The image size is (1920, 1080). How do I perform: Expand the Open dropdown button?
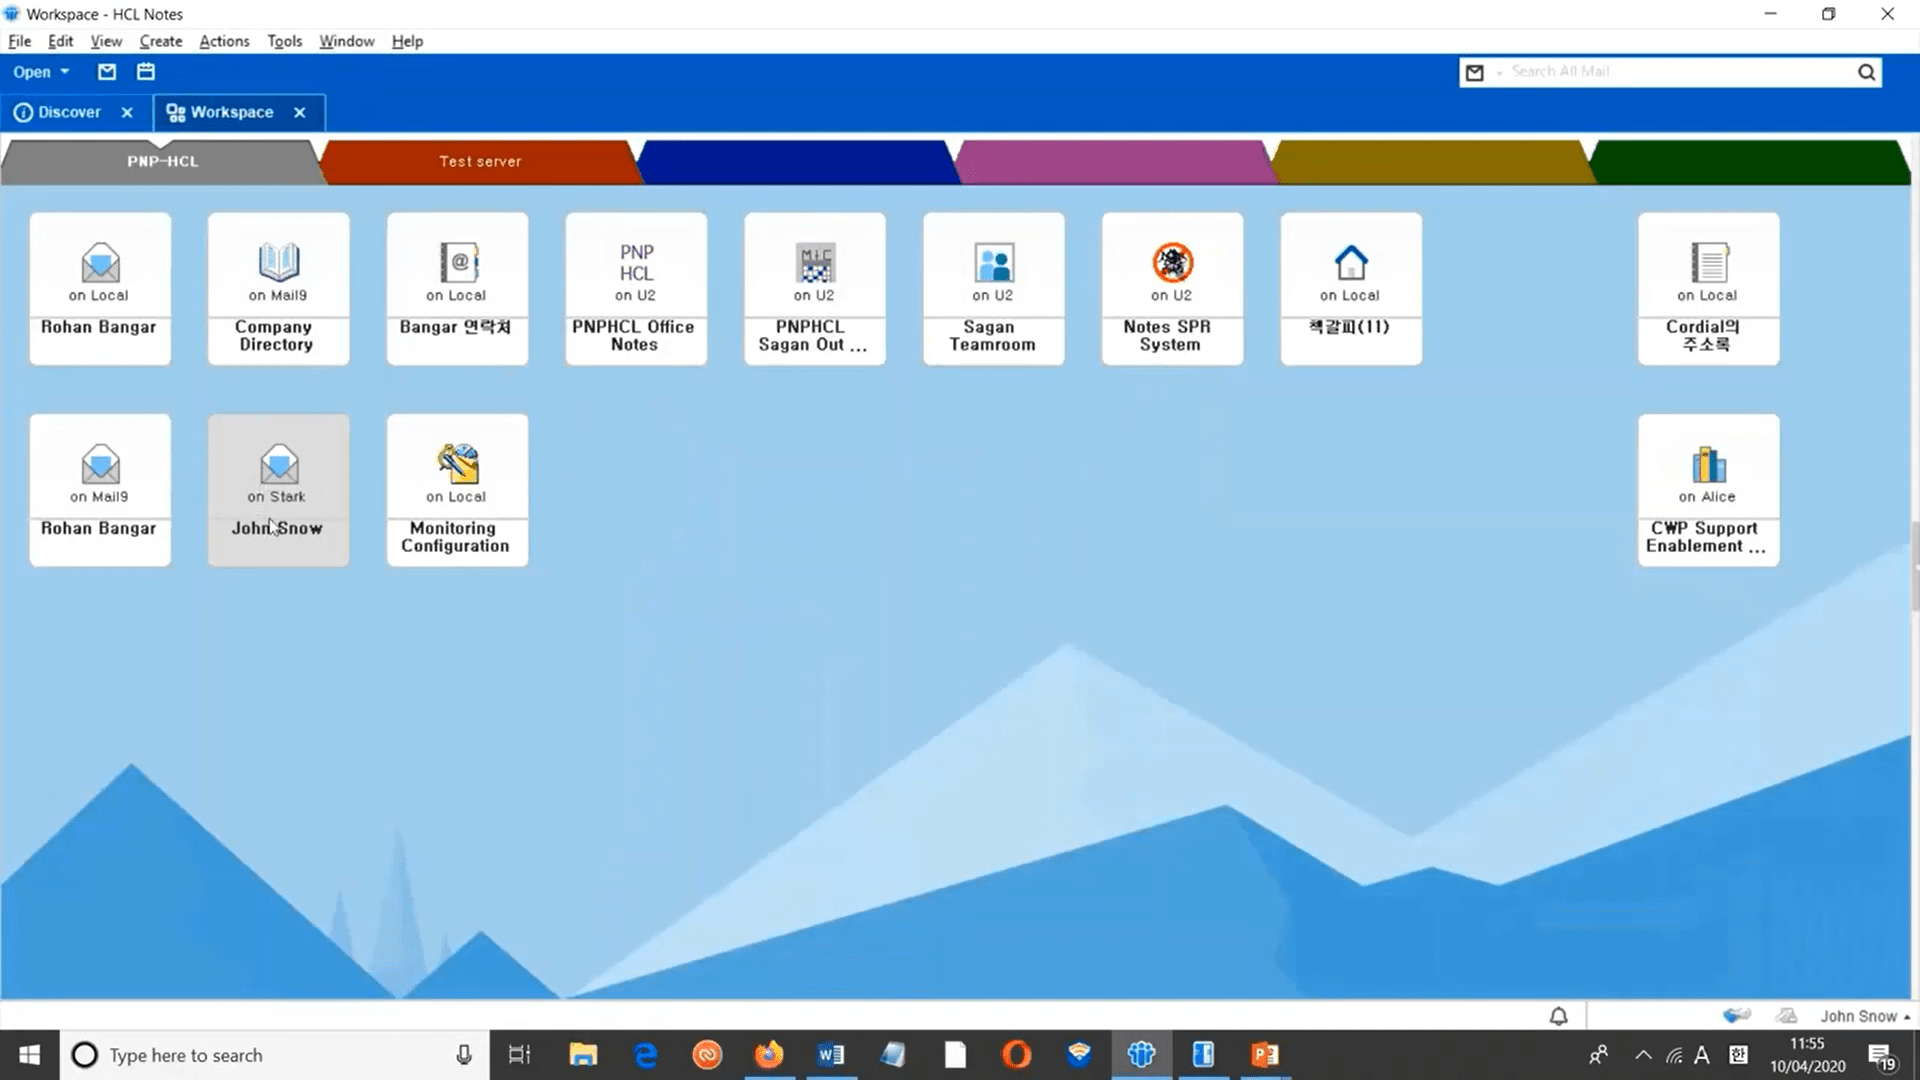pyautogui.click(x=41, y=72)
